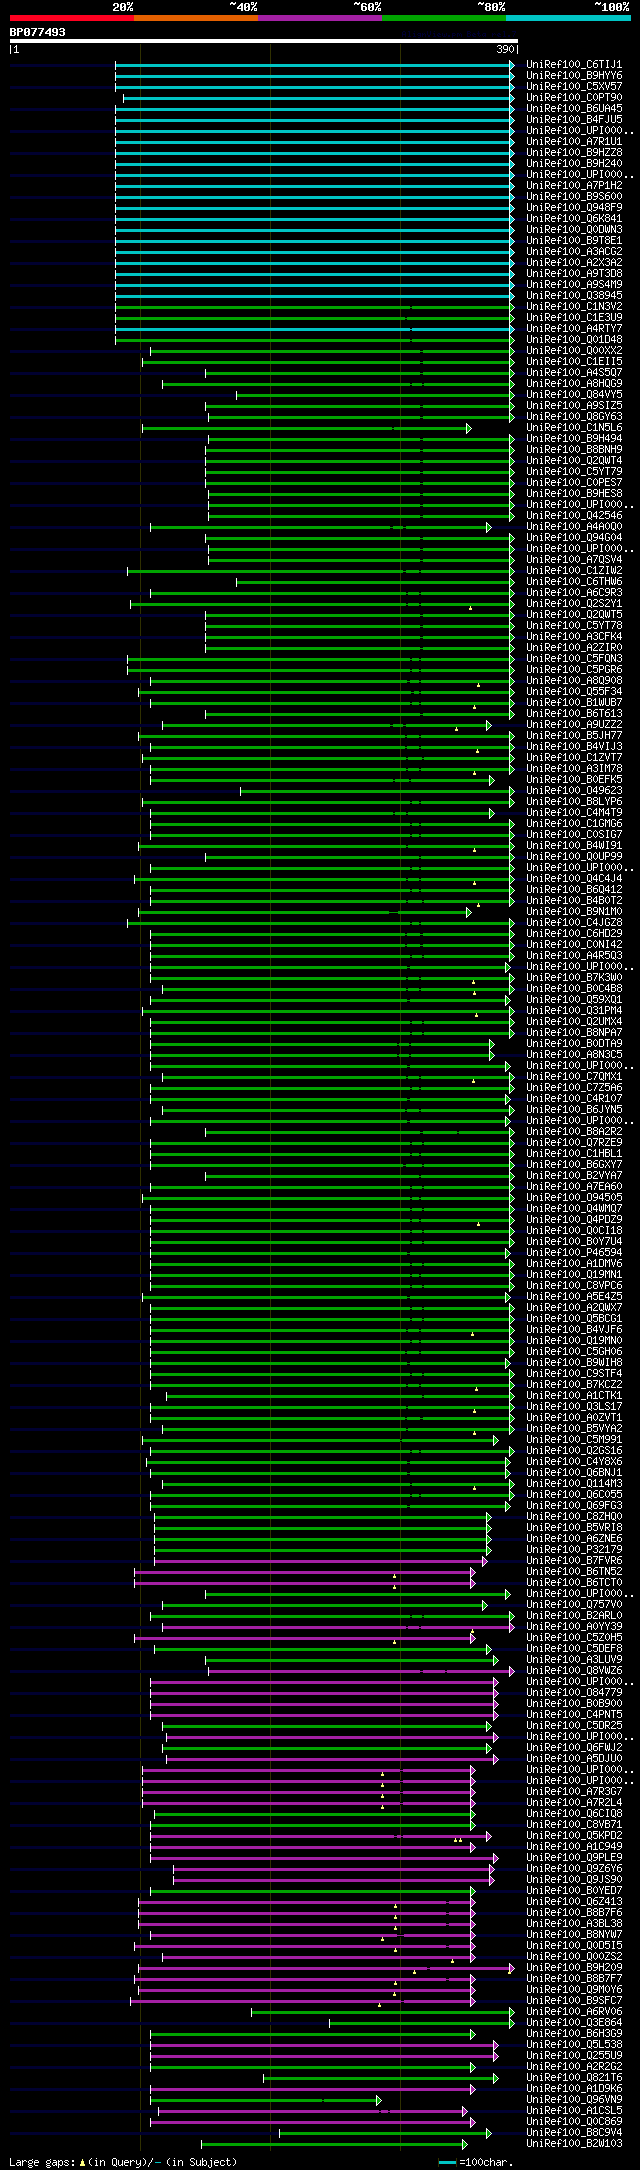Select label UniRef100_C7QMX1

574,1077
